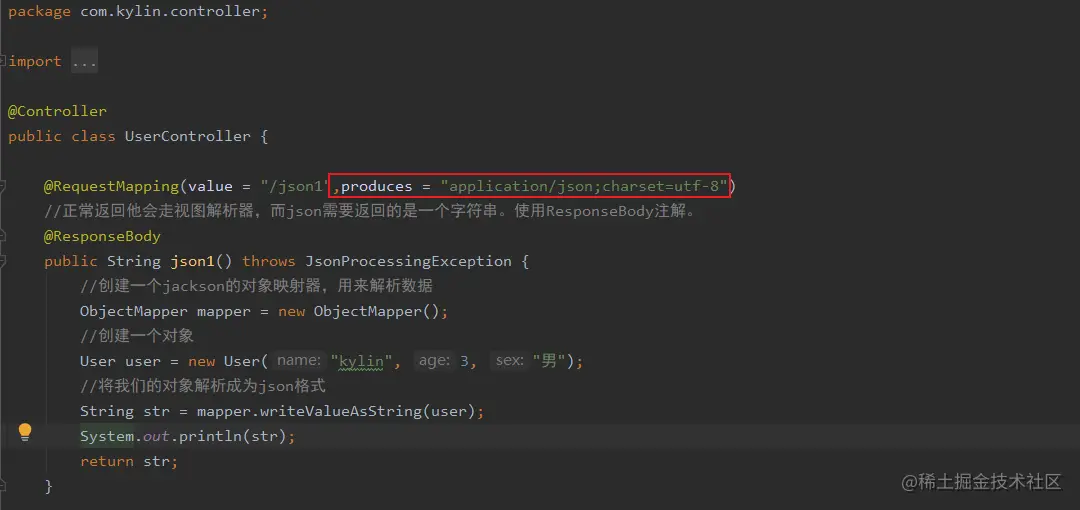Click the "application/json;charset=utf-8" string
Viewport: 1080px width, 510px height.
pyautogui.click(x=585, y=187)
